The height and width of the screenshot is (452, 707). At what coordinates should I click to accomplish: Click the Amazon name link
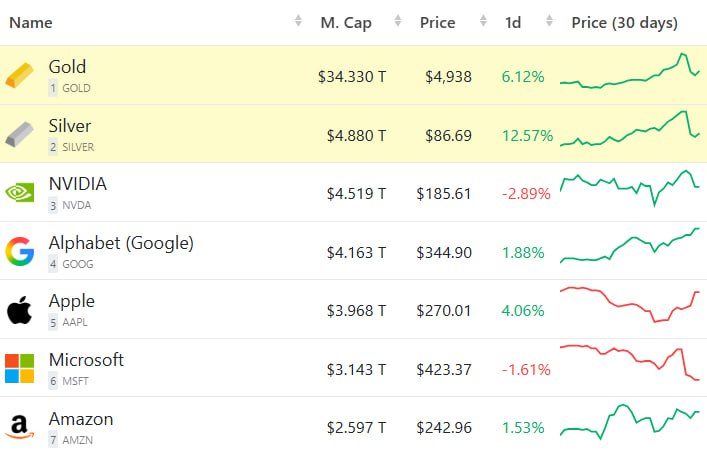click(81, 419)
